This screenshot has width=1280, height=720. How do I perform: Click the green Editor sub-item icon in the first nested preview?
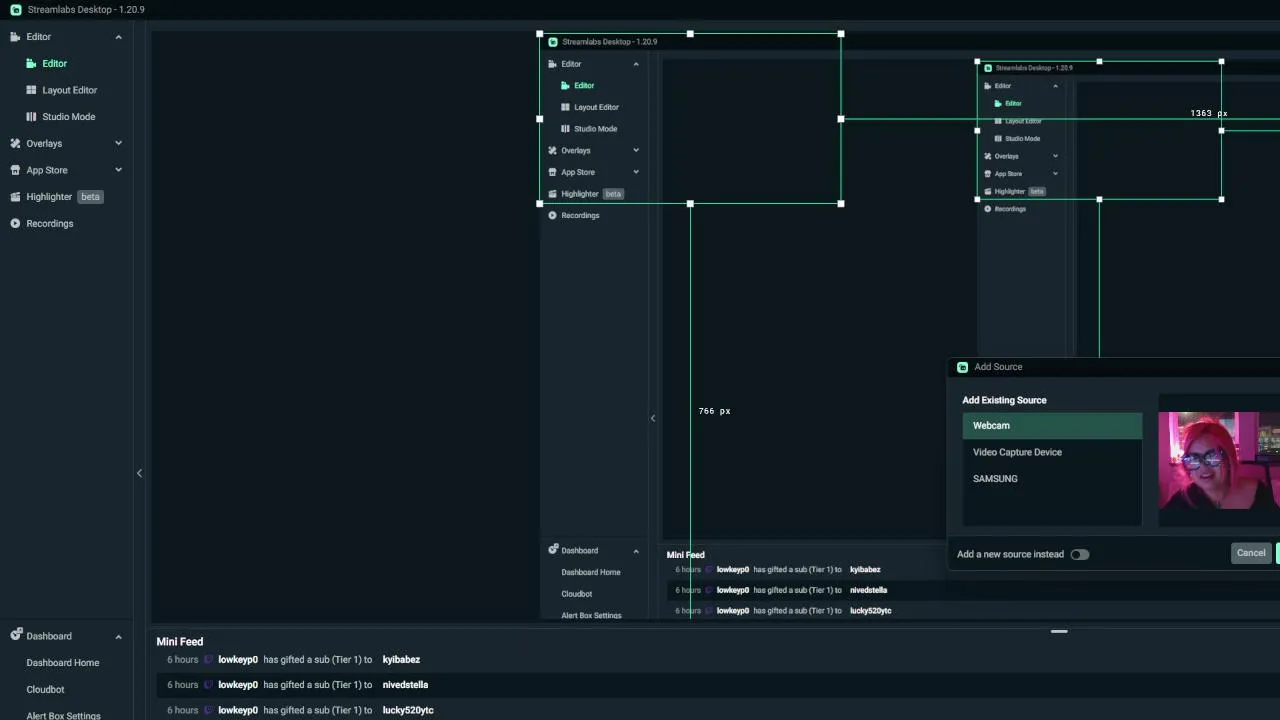(565, 86)
